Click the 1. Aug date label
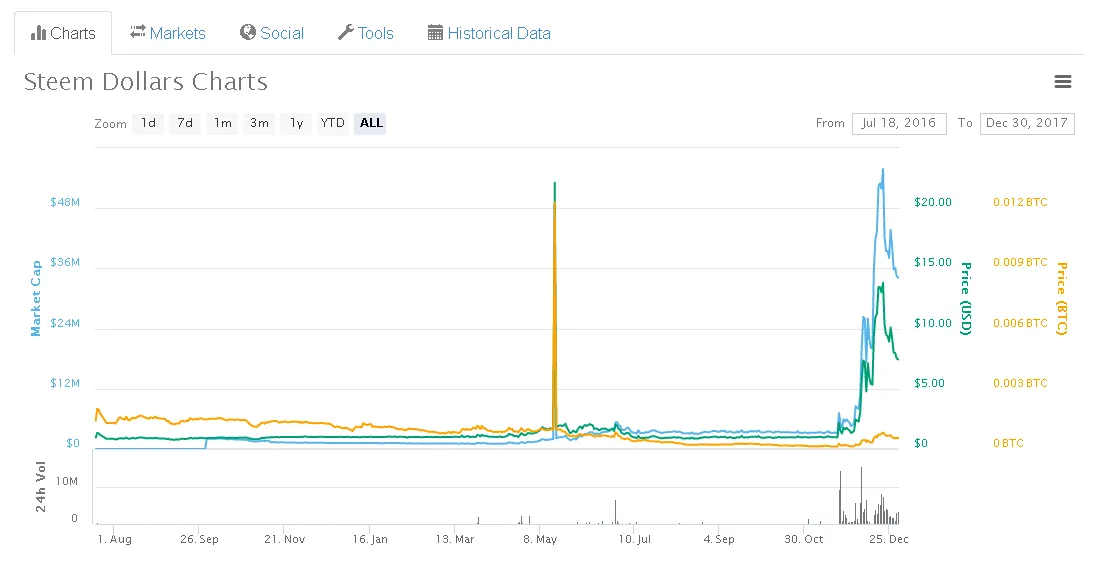The image size is (1099, 567). click(x=114, y=539)
